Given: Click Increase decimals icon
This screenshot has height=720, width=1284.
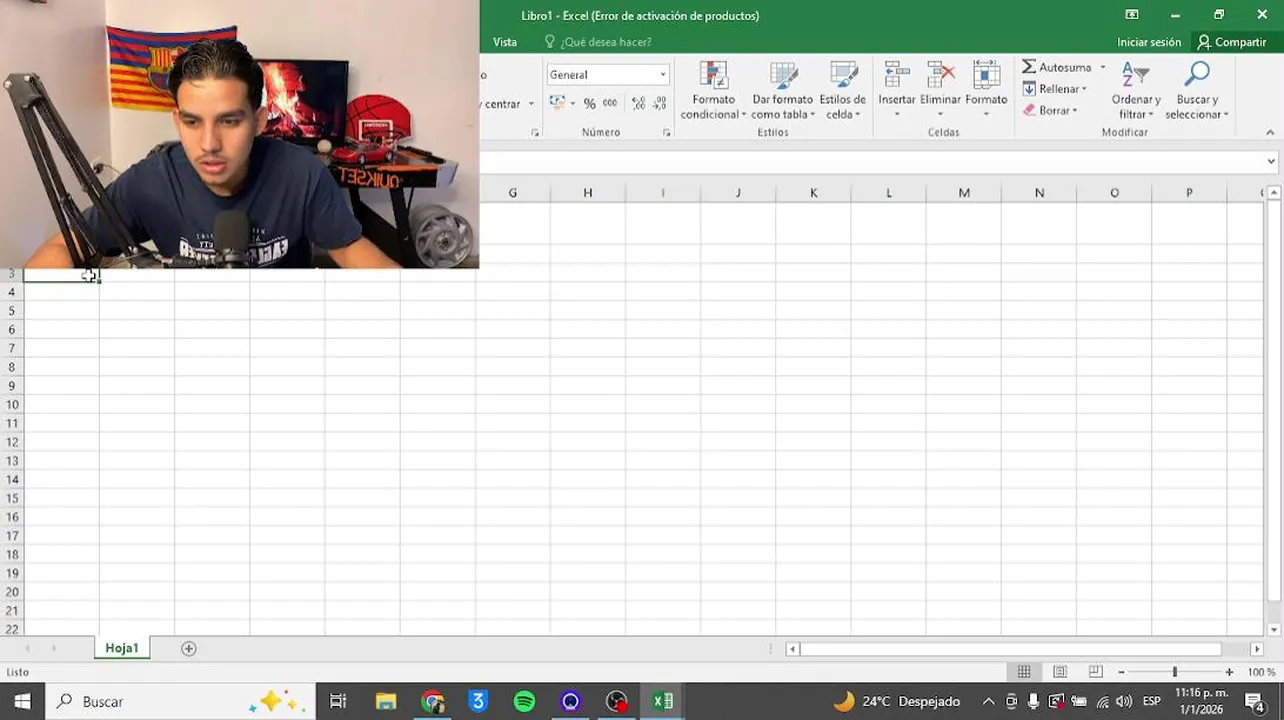Looking at the screenshot, I should (639, 103).
